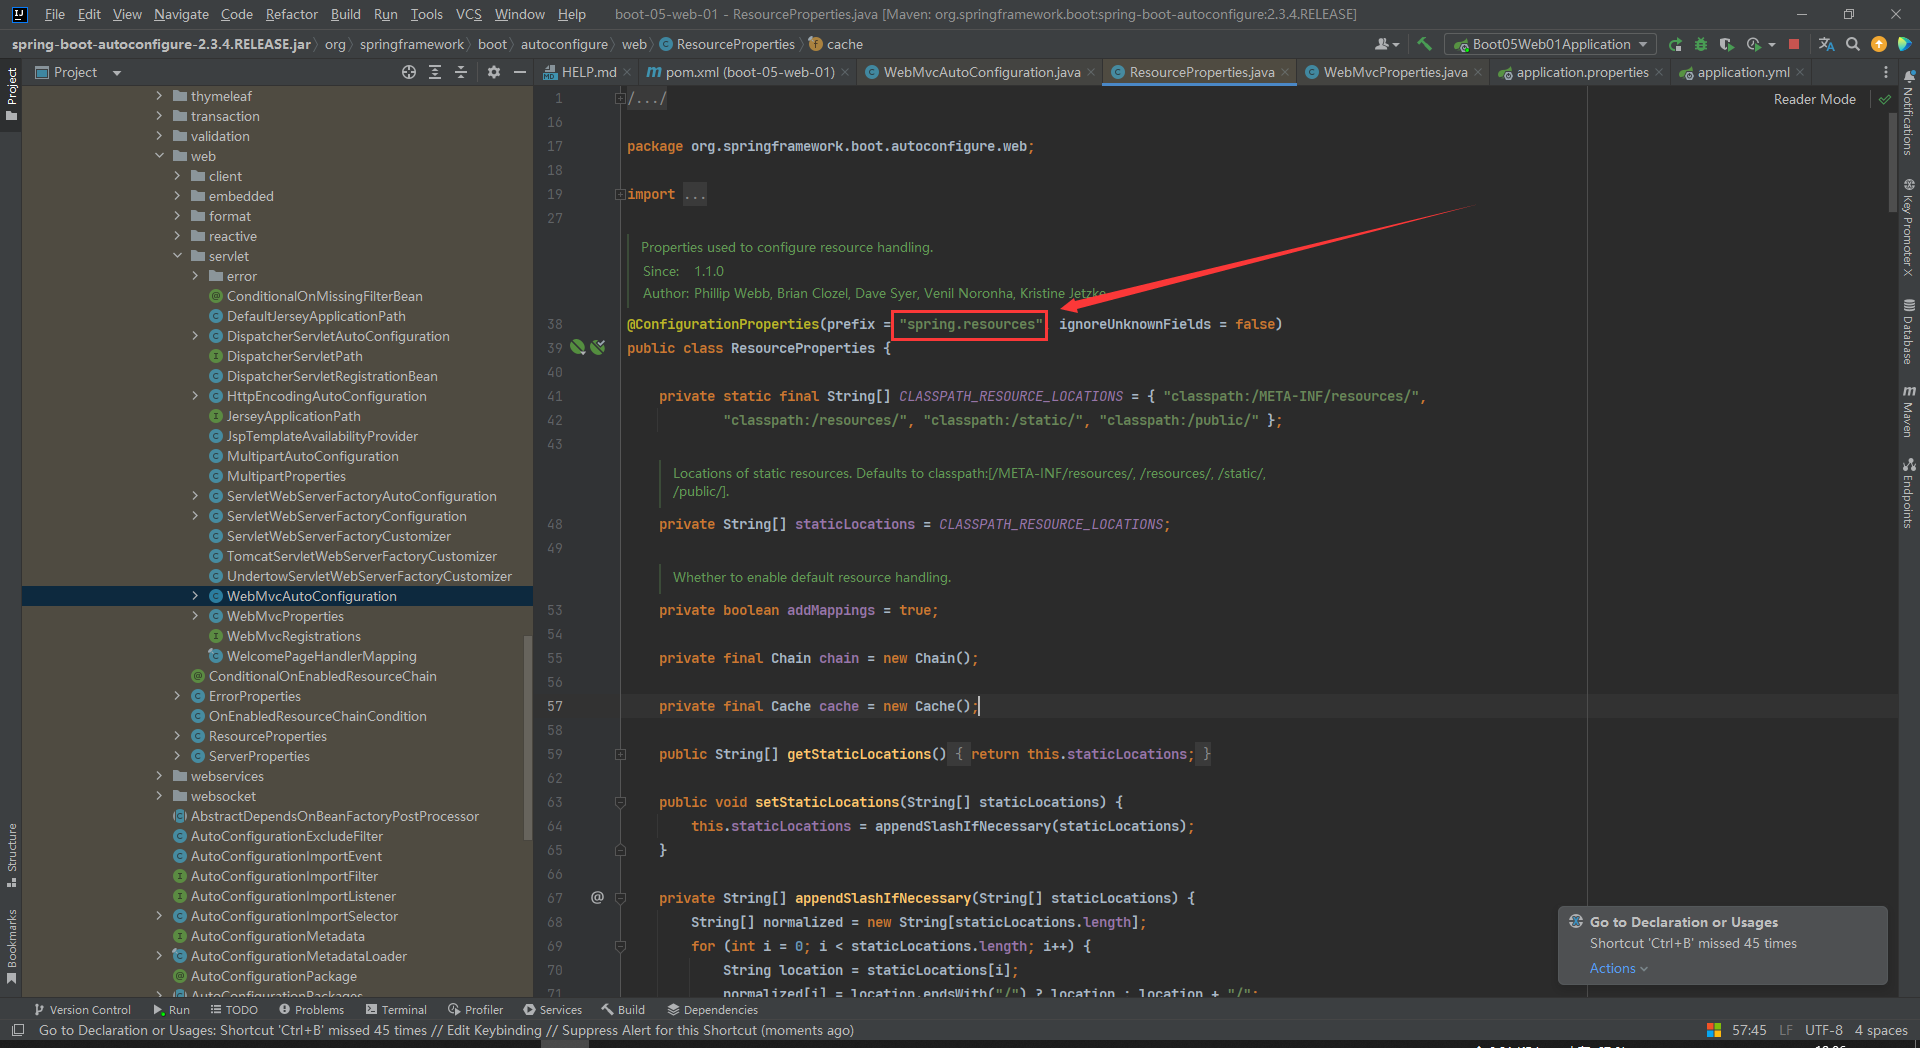Viewport: 1920px width, 1048px height.
Task: Expand the webservices folder
Action: click(160, 776)
